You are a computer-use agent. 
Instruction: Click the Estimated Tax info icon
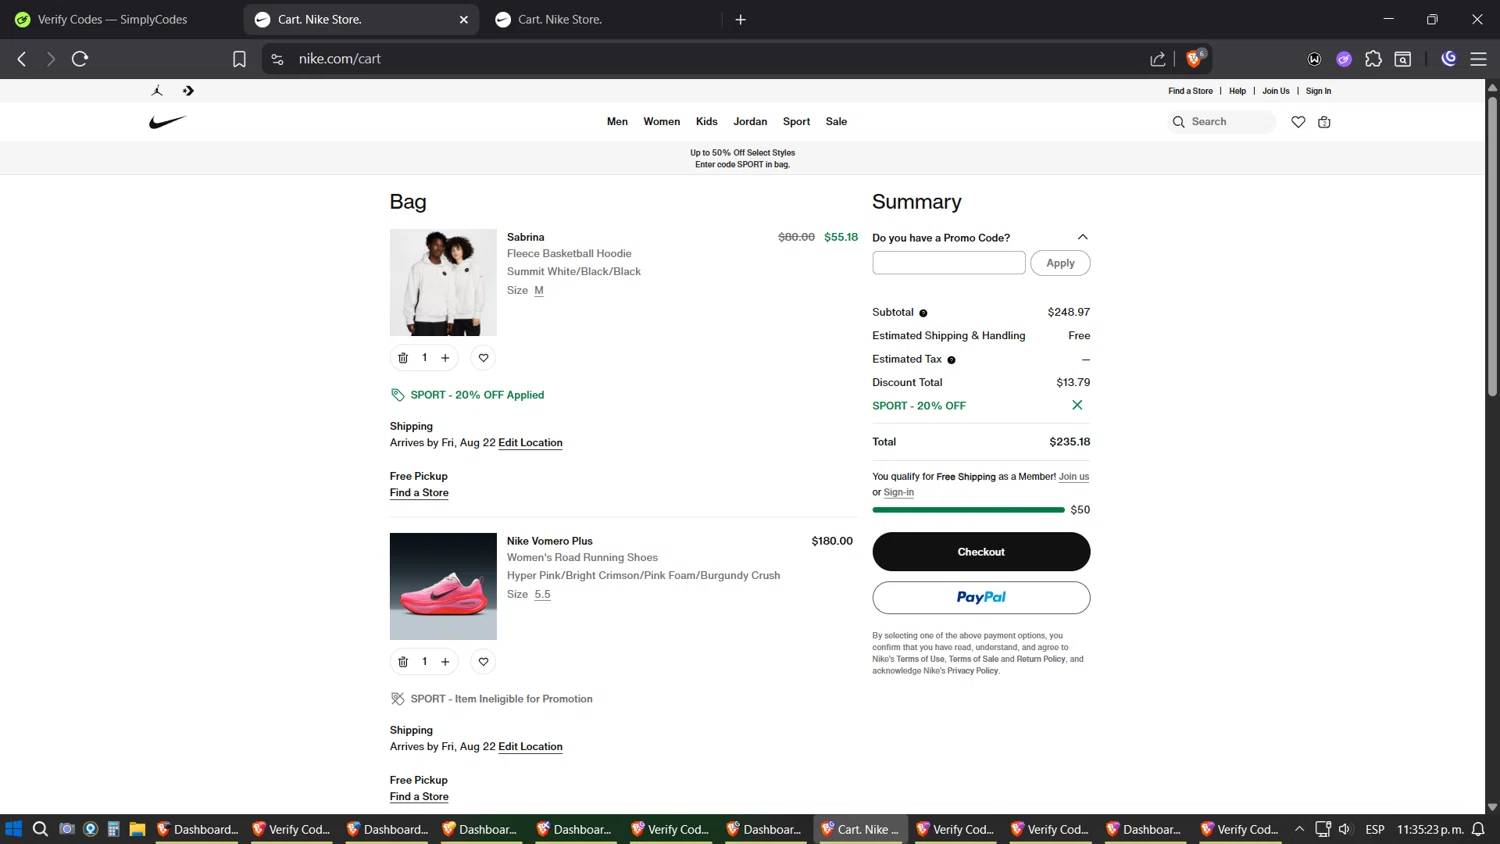pos(951,360)
